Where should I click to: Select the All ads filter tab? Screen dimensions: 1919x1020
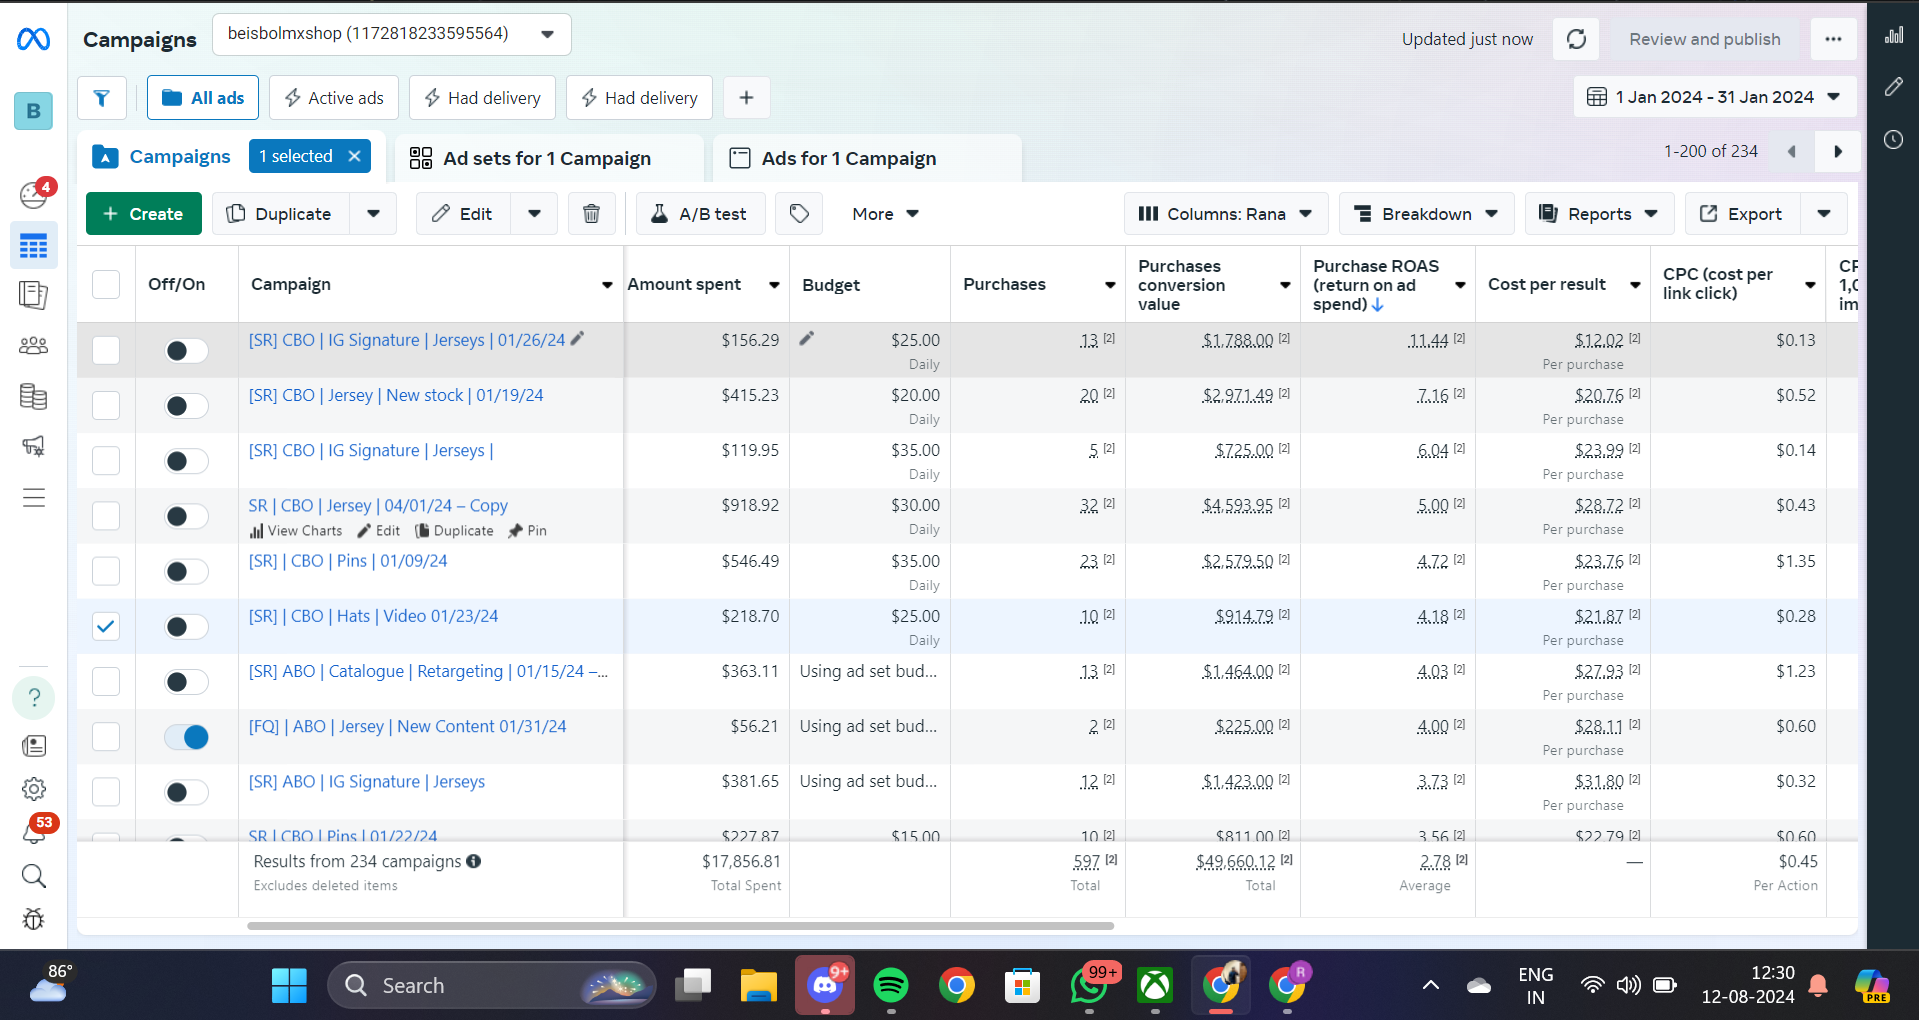(x=203, y=98)
